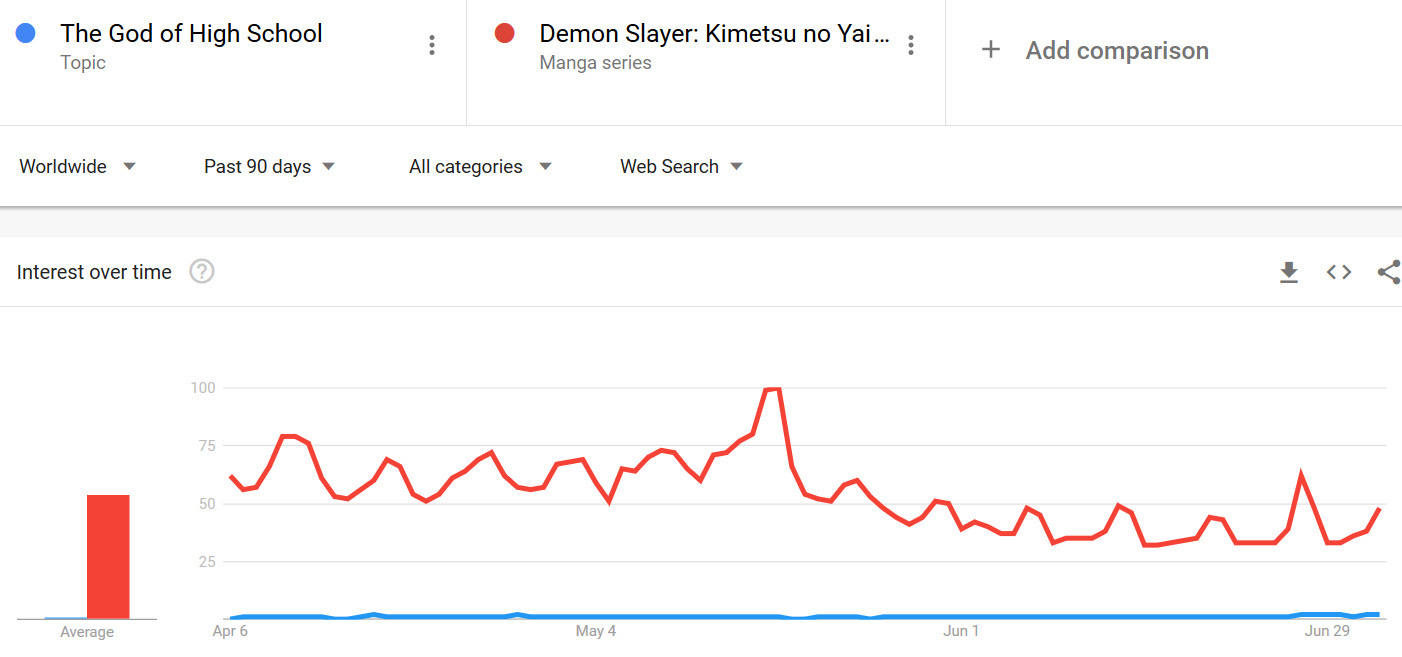
Task: Change the Web Search type dropdown
Action: (x=681, y=167)
